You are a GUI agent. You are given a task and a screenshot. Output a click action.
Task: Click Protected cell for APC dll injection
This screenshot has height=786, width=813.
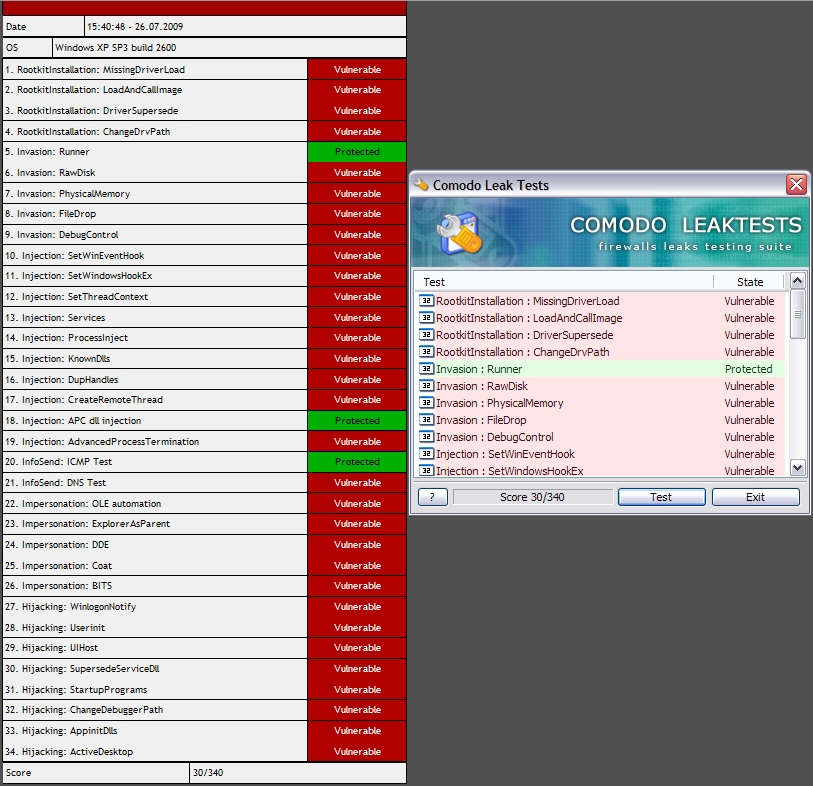coord(357,420)
